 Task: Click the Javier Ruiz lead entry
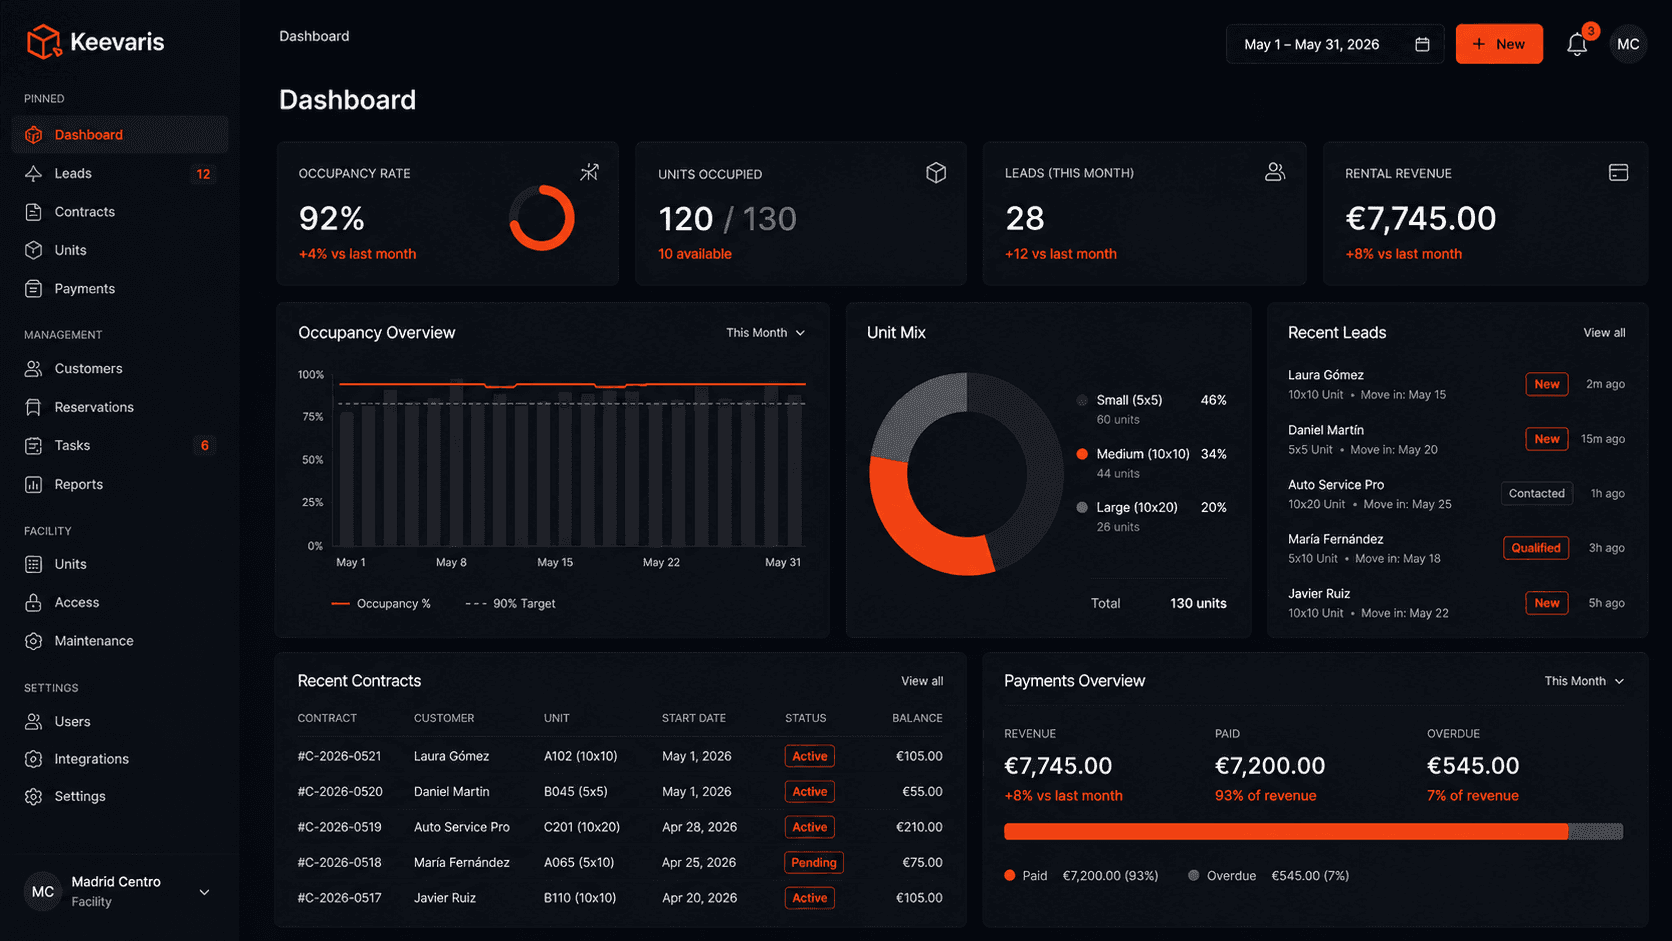[x=1457, y=603]
